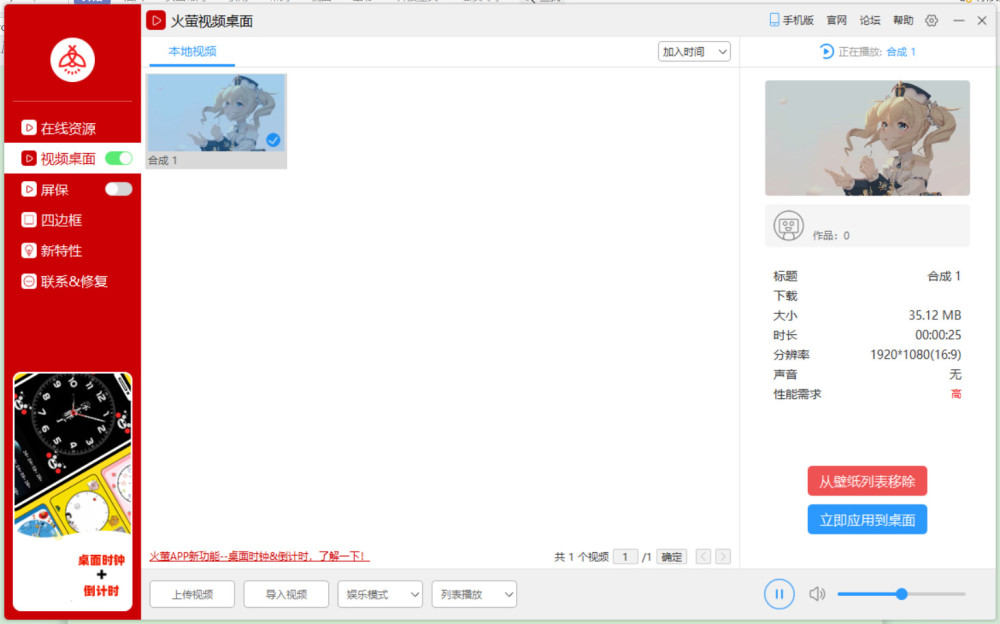The height and width of the screenshot is (624, 1000).
Task: Go to the previous page arrow
Action: pyautogui.click(x=703, y=556)
